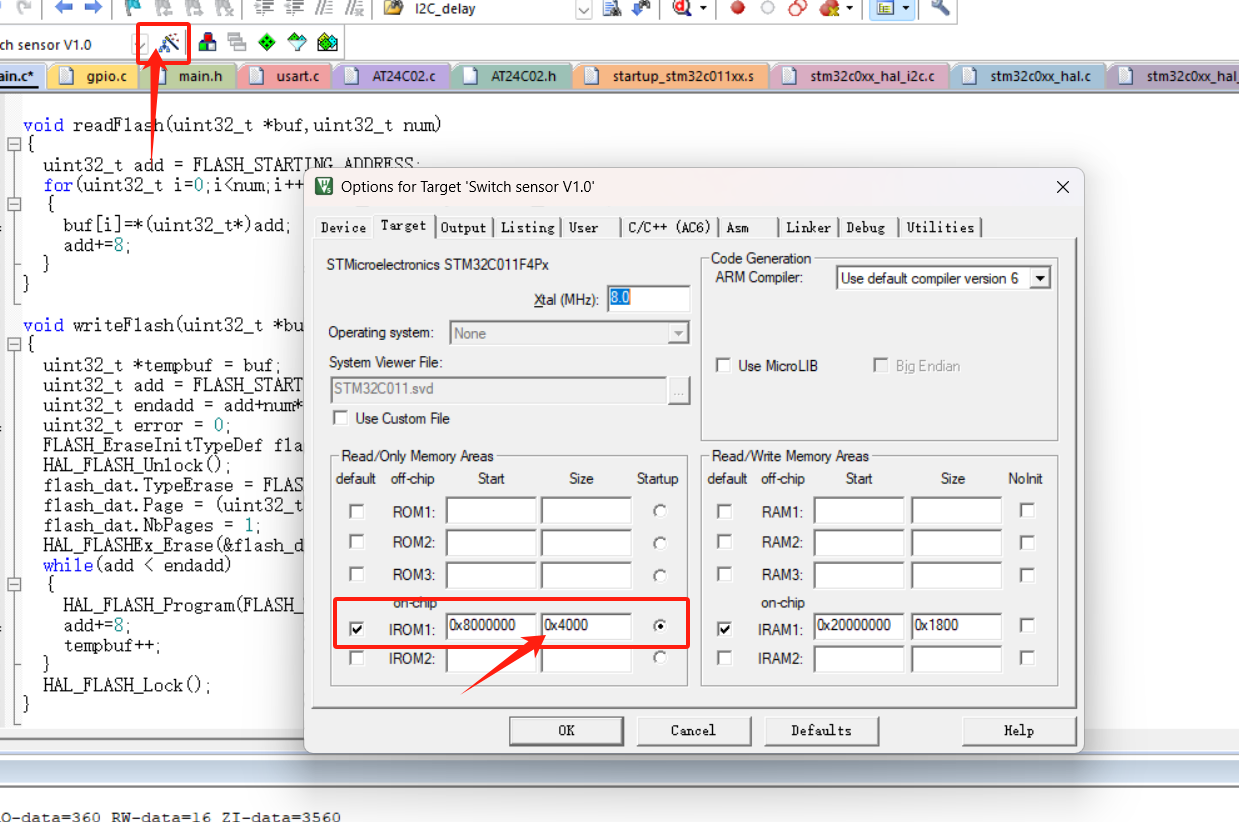Rebuild all target files
The width and height of the screenshot is (1239, 822).
click(238, 43)
